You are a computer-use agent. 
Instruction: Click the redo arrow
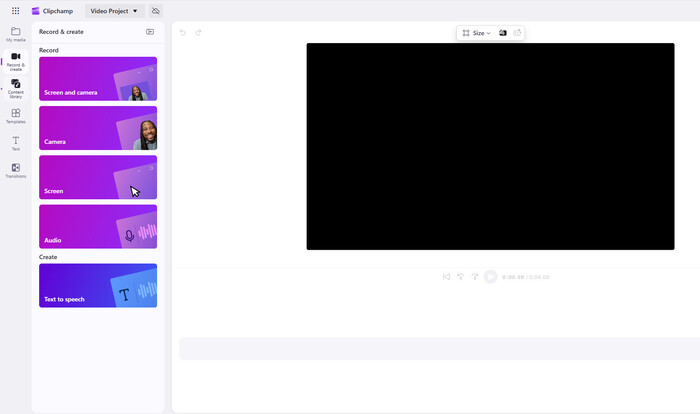(x=198, y=32)
